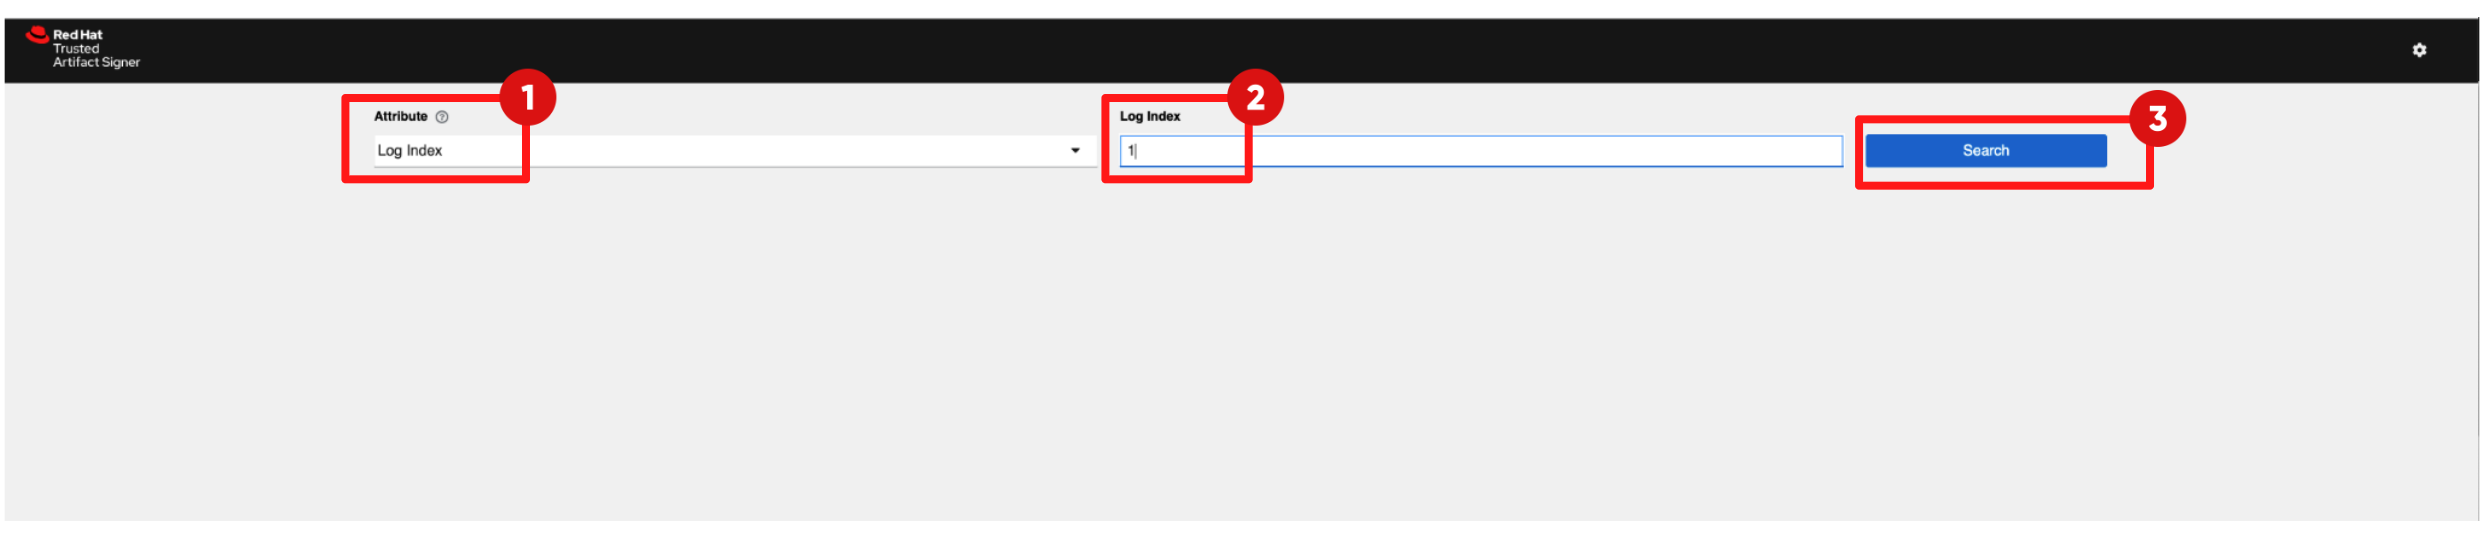The image size is (2490, 536).
Task: Click the red circle badge numbered 1
Action: coord(528,97)
